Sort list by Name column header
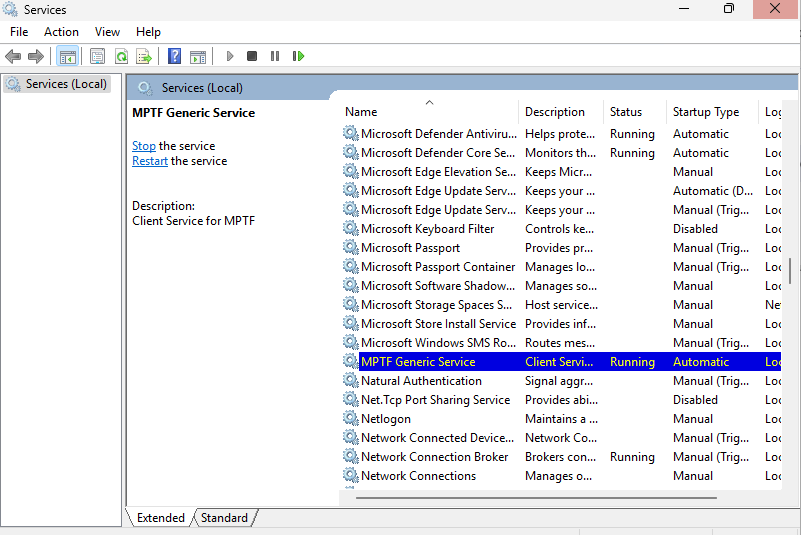The image size is (801, 535). (x=362, y=112)
